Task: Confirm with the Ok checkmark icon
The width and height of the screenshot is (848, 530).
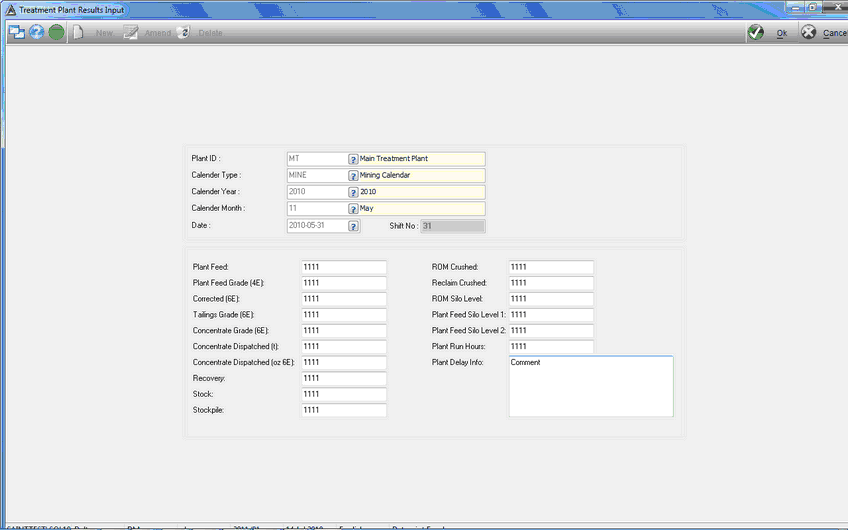Action: coord(756,32)
